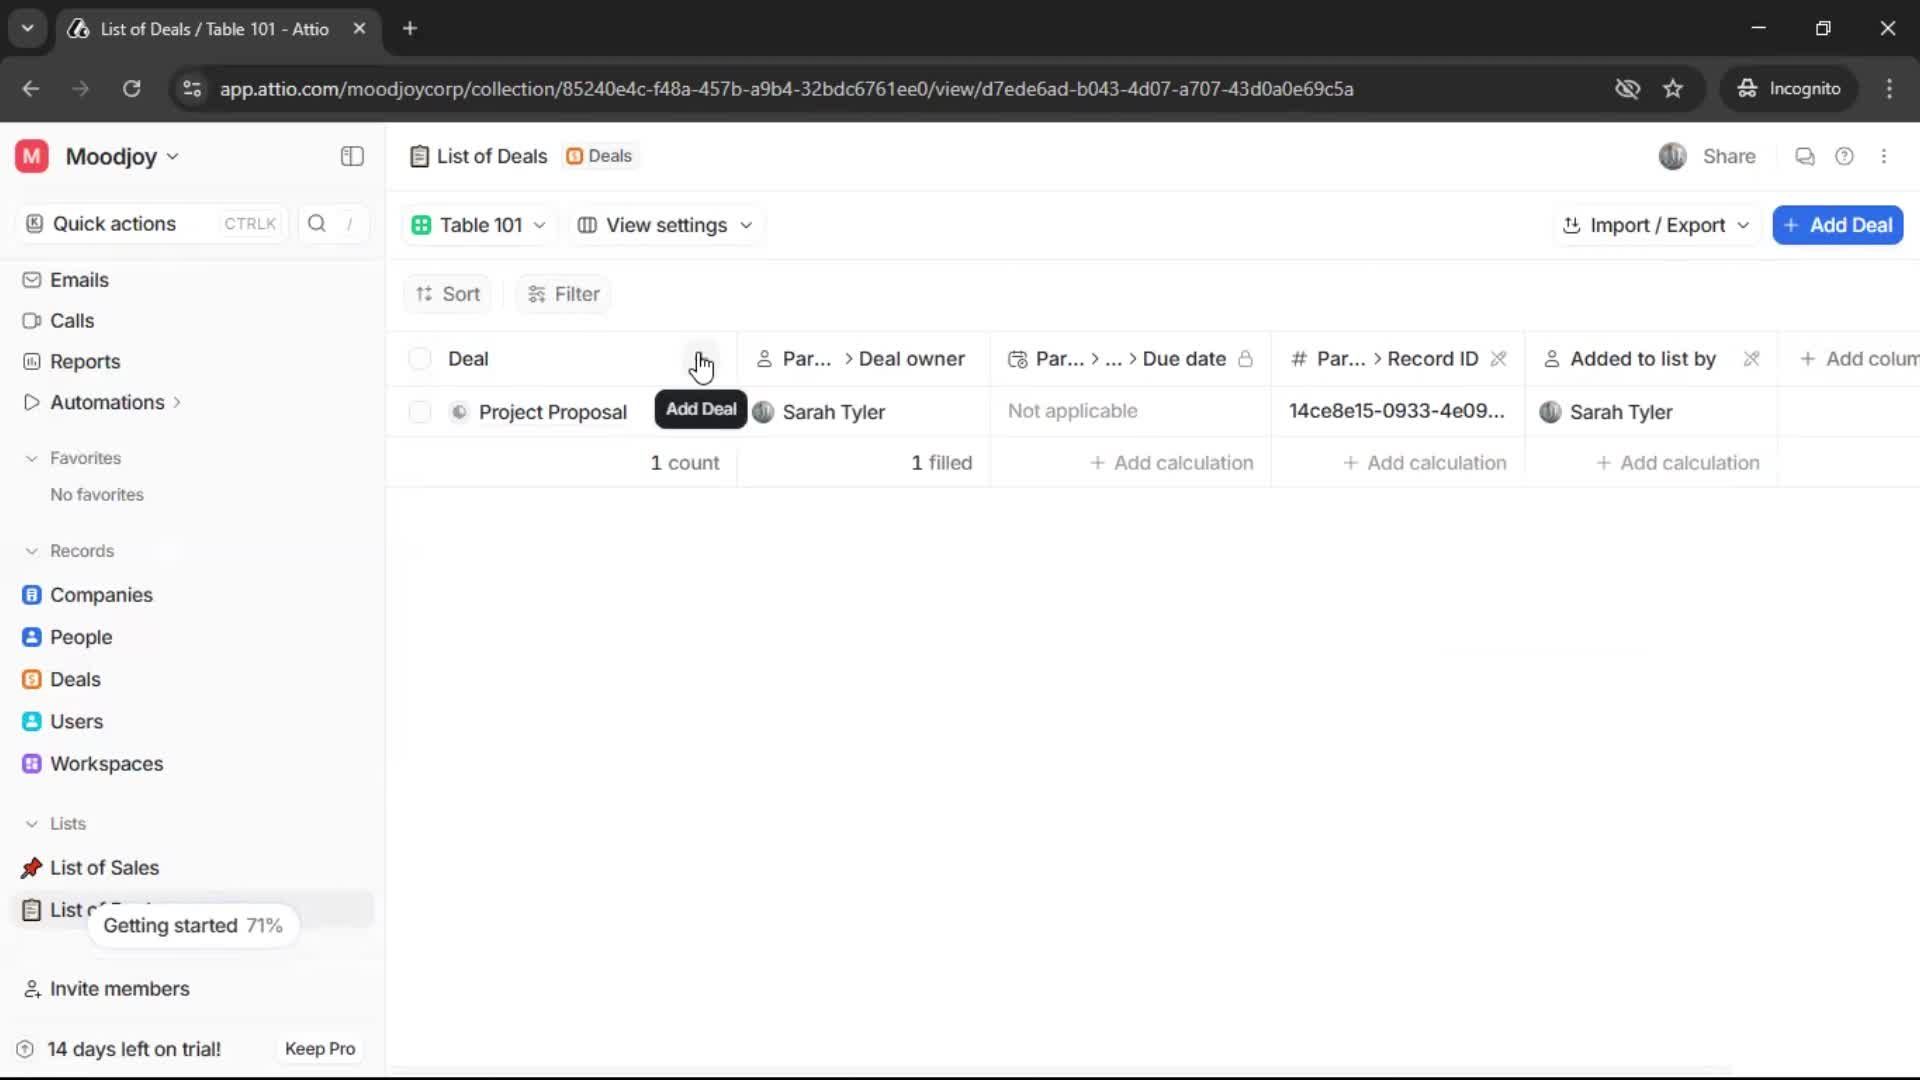Image resolution: width=1920 pixels, height=1080 pixels.
Task: Click the help question mark icon
Action: [x=1845, y=156]
